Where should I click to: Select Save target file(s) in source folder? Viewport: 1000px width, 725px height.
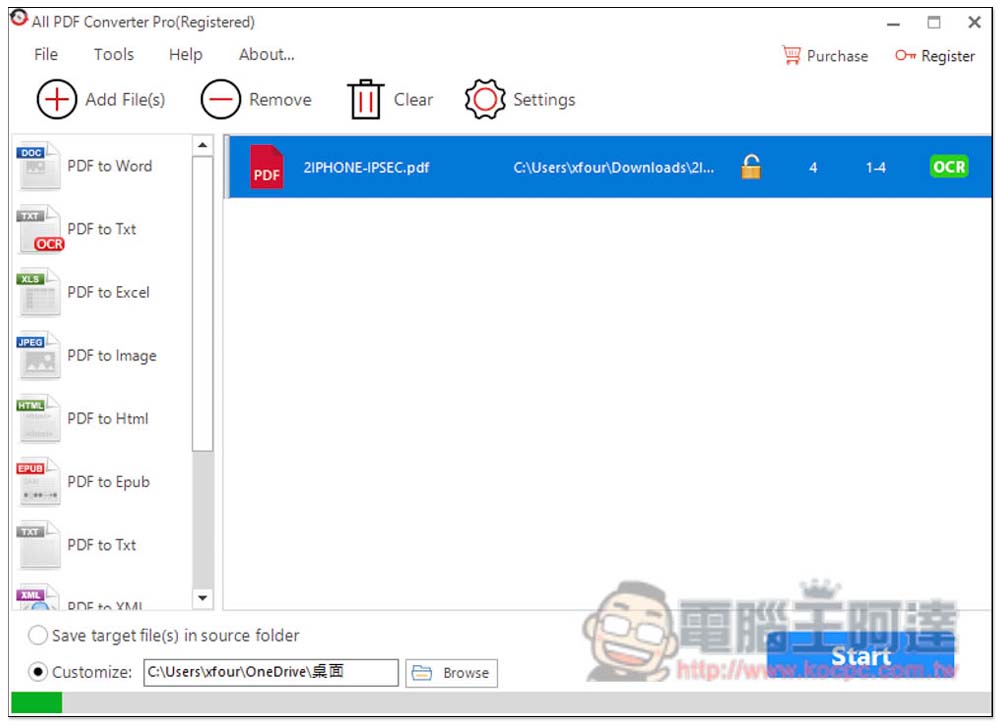click(38, 635)
